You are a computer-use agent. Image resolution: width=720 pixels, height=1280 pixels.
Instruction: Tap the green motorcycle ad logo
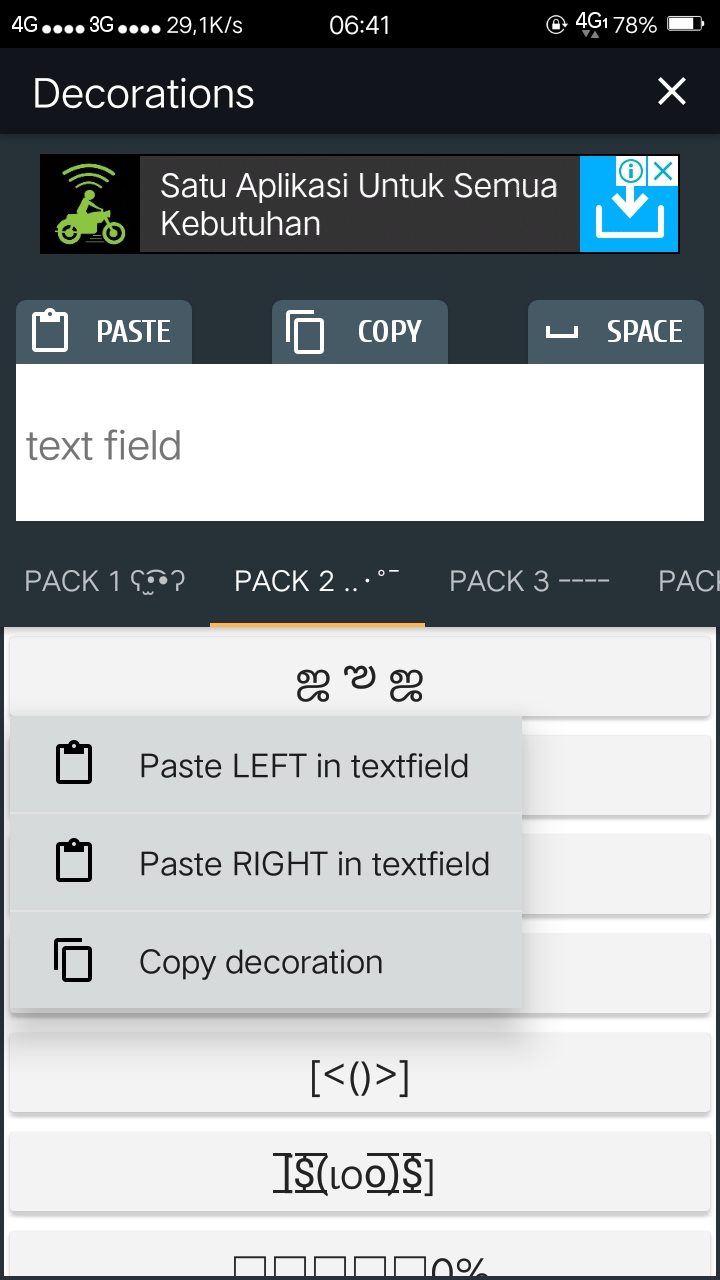pyautogui.click(x=90, y=205)
